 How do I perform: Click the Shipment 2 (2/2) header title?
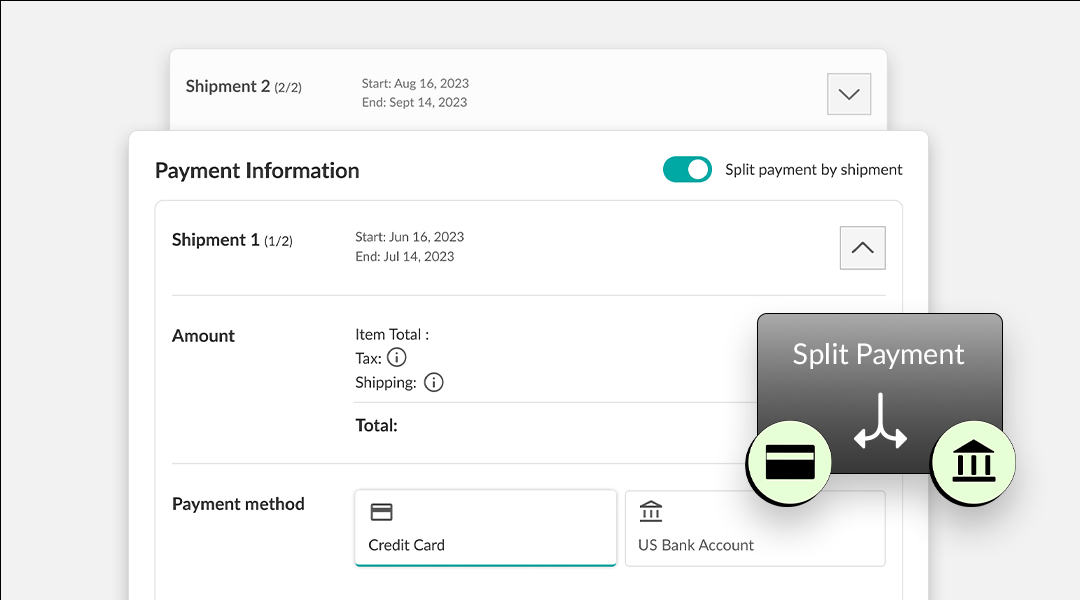(x=244, y=86)
